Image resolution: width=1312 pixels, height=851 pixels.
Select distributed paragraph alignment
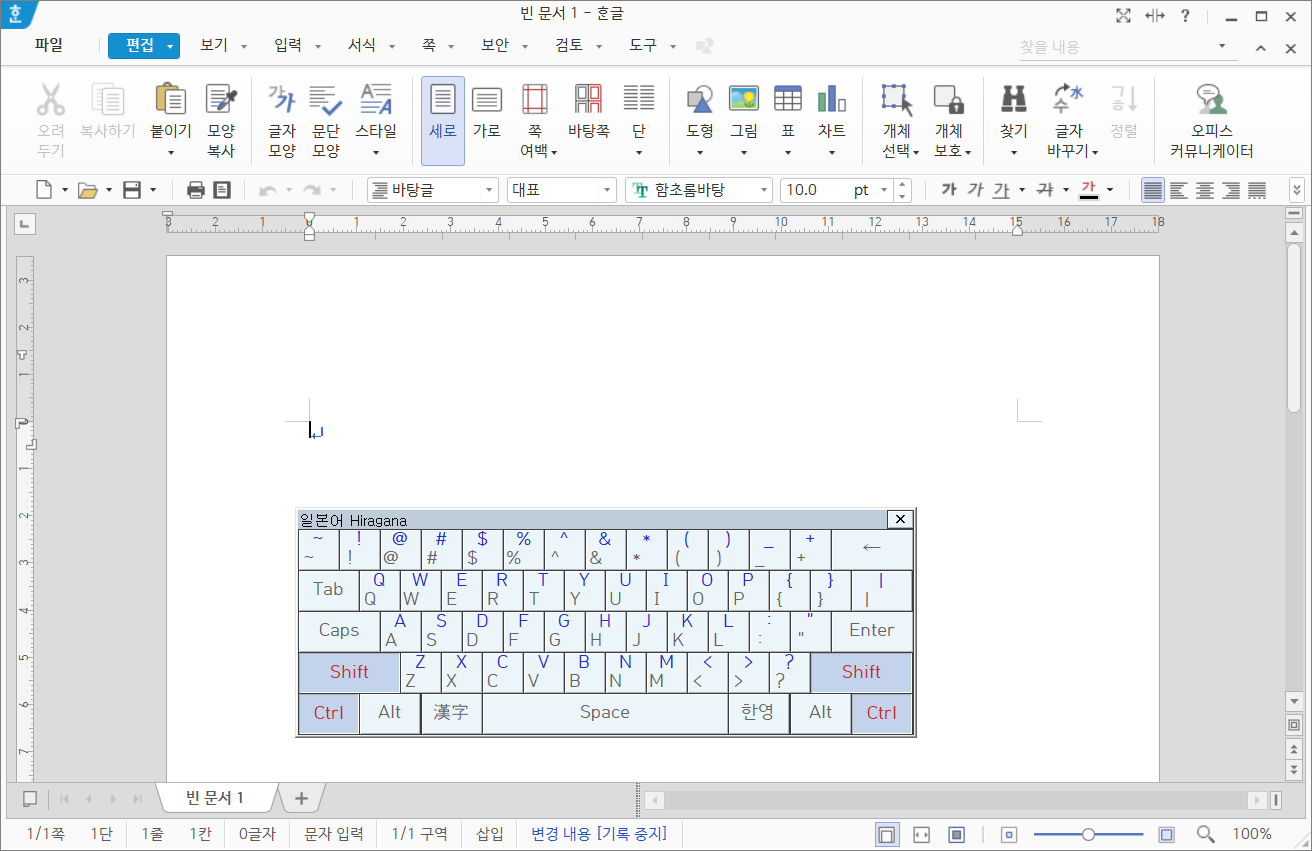(x=1257, y=190)
